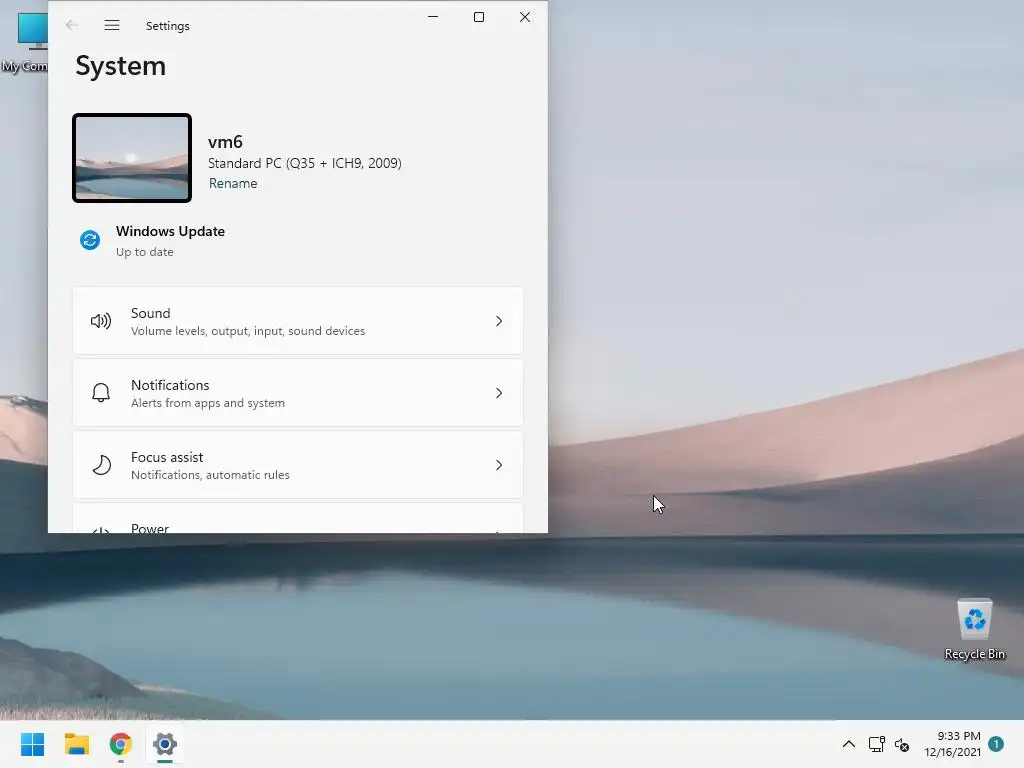
Task: Click the 'Up to date' status text
Action: pos(144,252)
